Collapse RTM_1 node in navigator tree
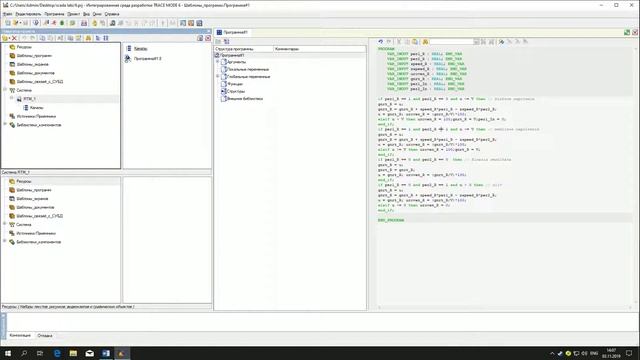This screenshot has width=640, height=360. coord(11,98)
